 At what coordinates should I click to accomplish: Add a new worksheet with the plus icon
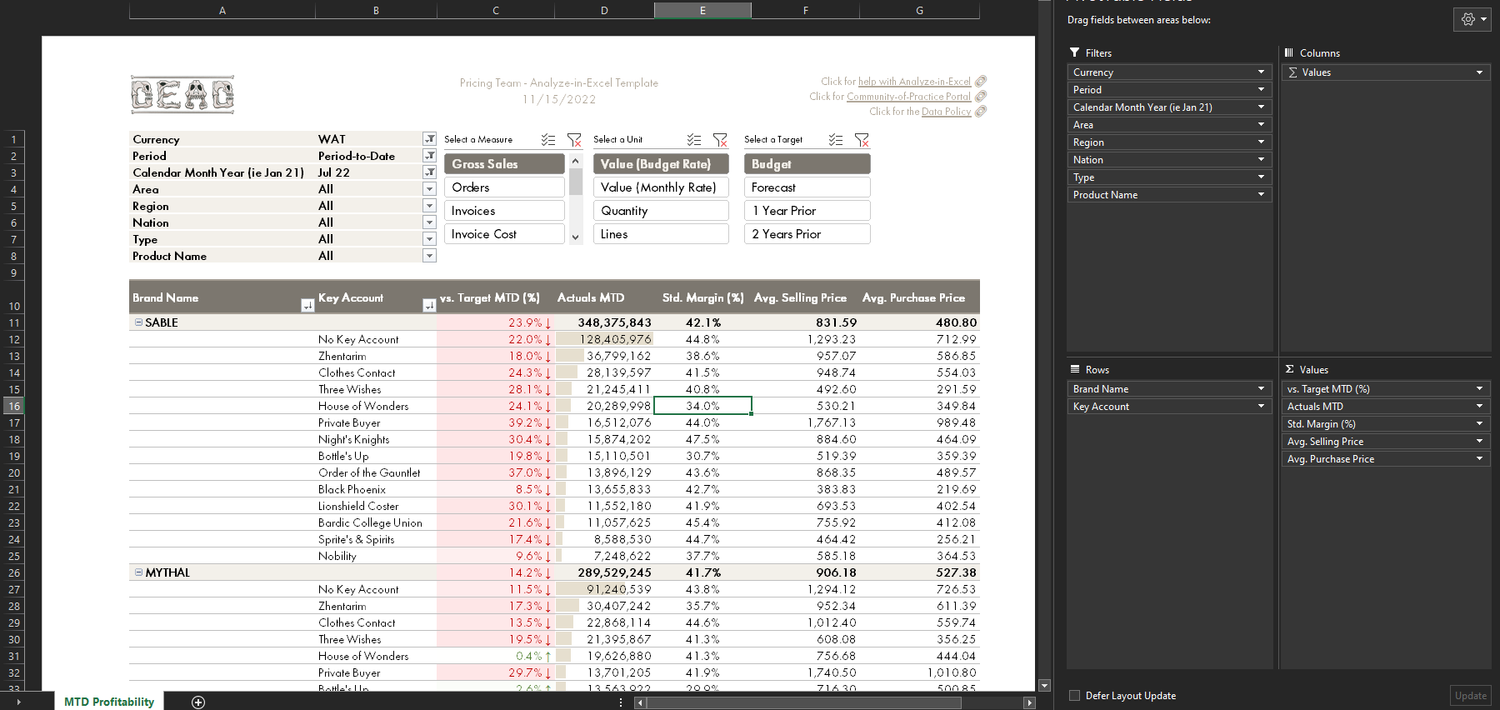pos(197,702)
